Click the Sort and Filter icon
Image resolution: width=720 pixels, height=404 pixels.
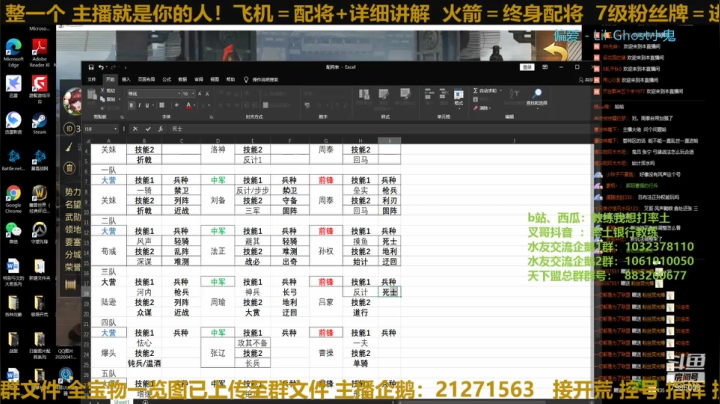514,95
